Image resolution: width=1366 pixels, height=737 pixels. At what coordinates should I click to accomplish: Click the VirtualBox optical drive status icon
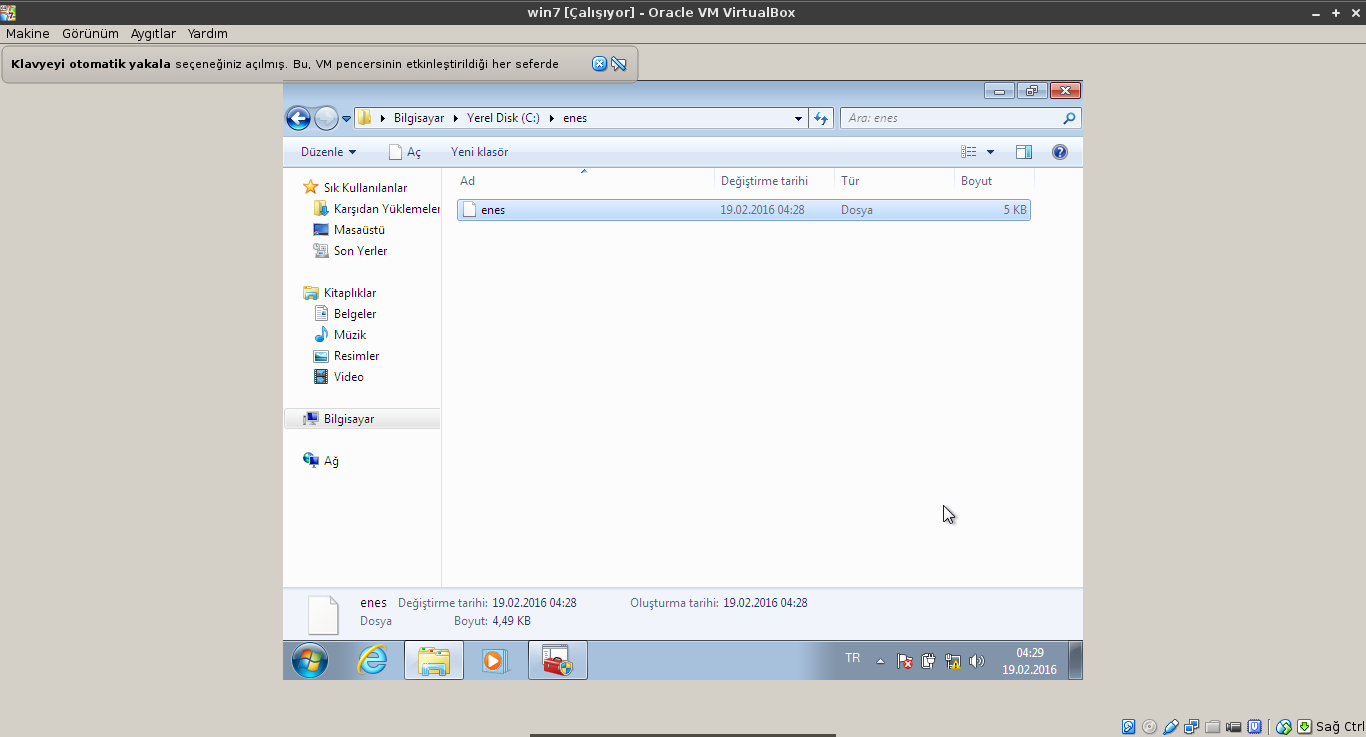(x=1150, y=726)
